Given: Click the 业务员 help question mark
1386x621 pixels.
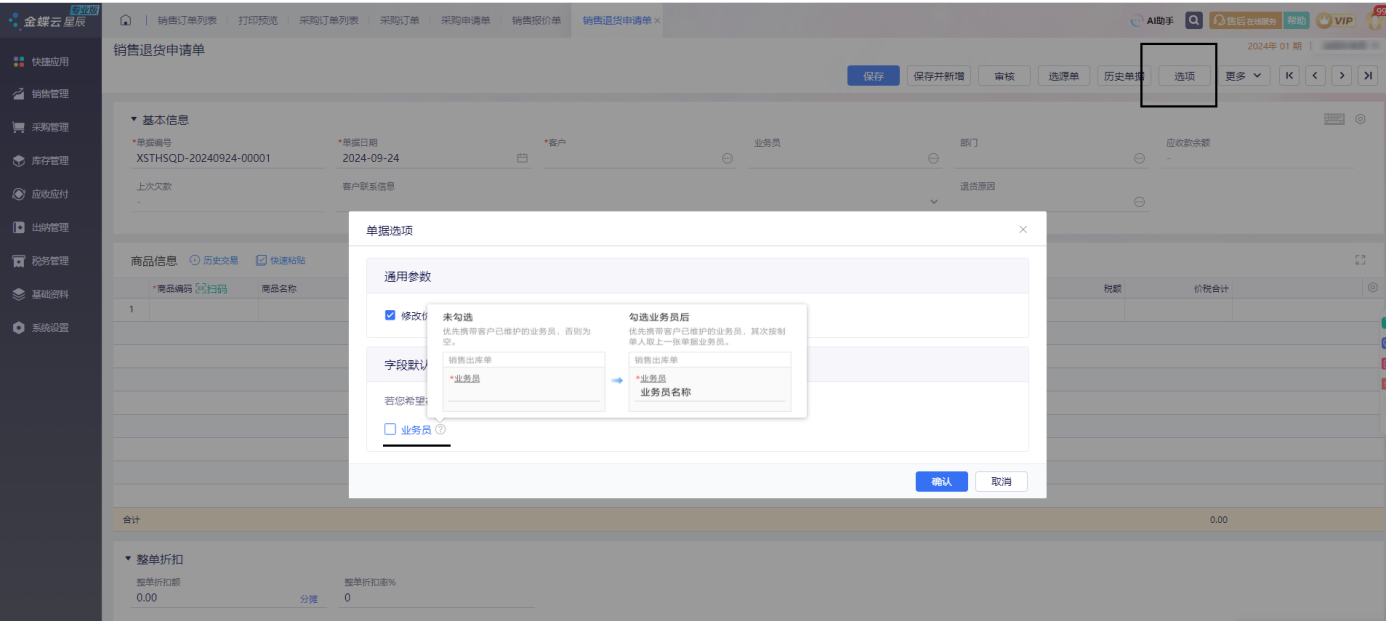Looking at the screenshot, I should [x=441, y=430].
